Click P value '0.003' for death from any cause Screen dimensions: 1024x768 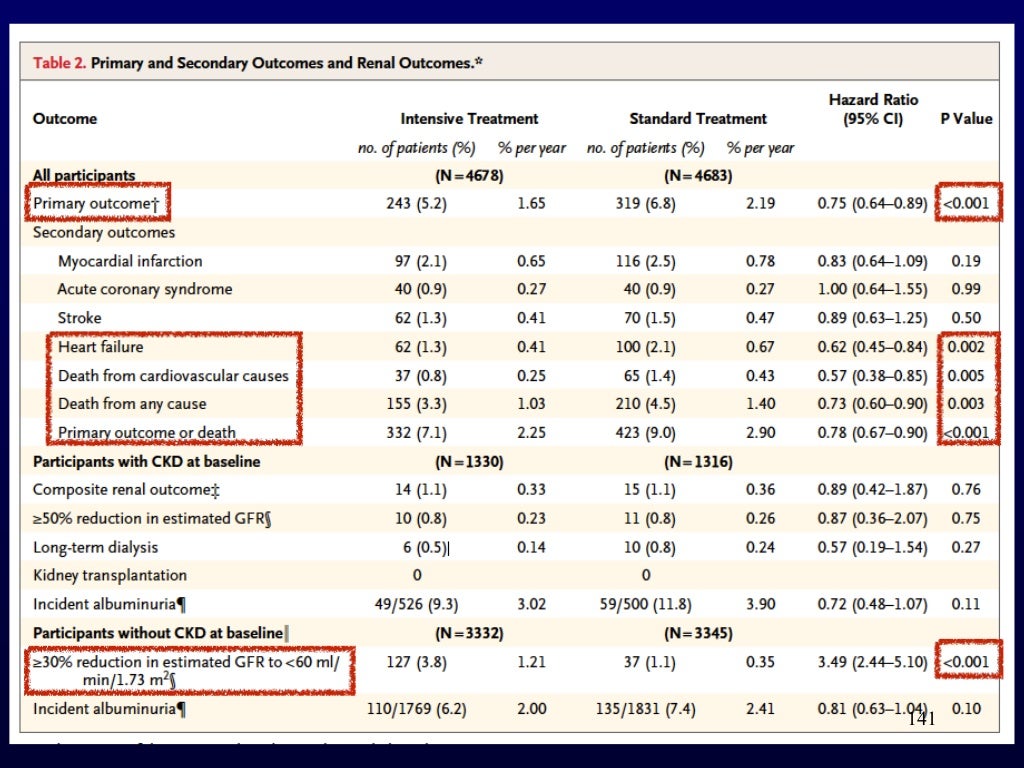tap(965, 404)
